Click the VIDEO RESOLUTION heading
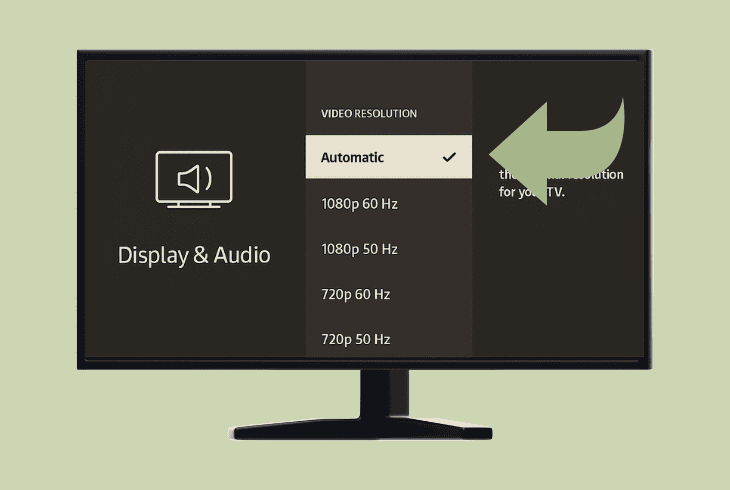 click(x=369, y=113)
